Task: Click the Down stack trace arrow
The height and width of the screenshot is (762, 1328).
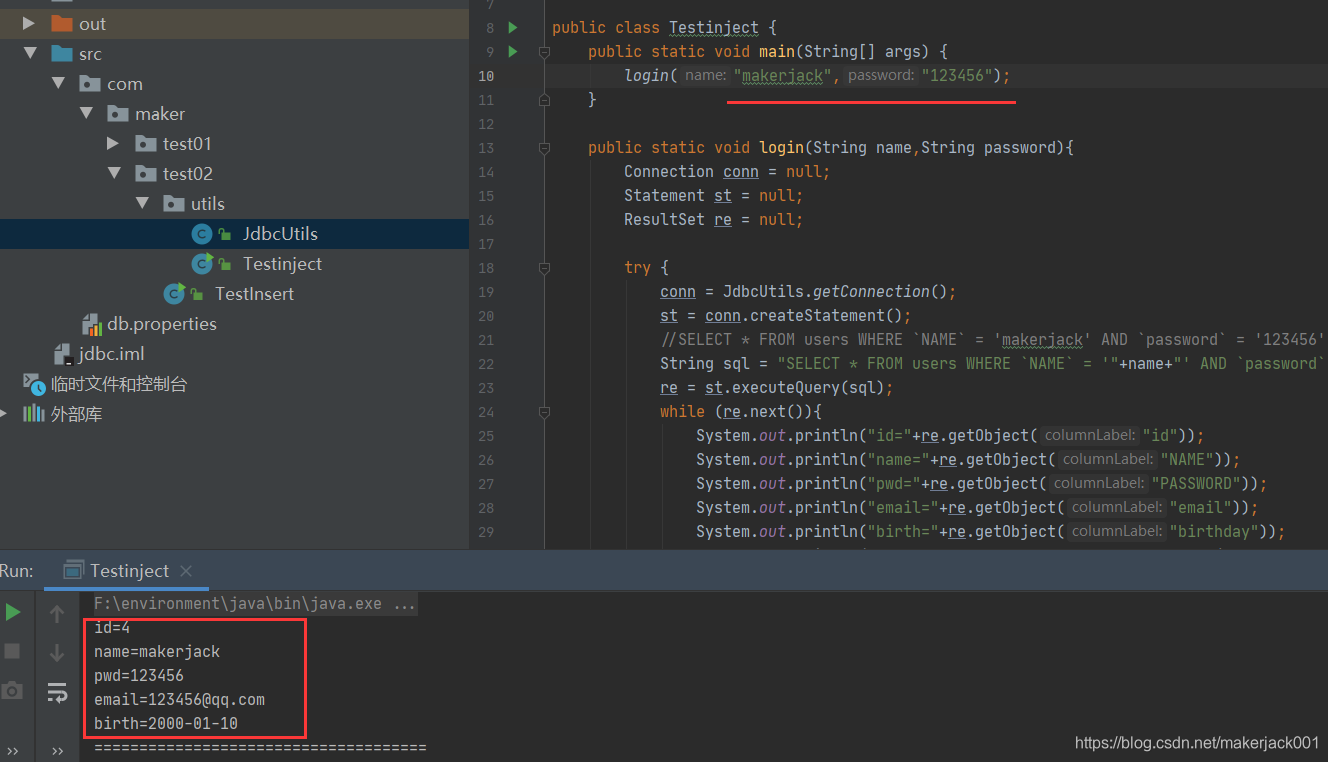Action: pos(57,652)
